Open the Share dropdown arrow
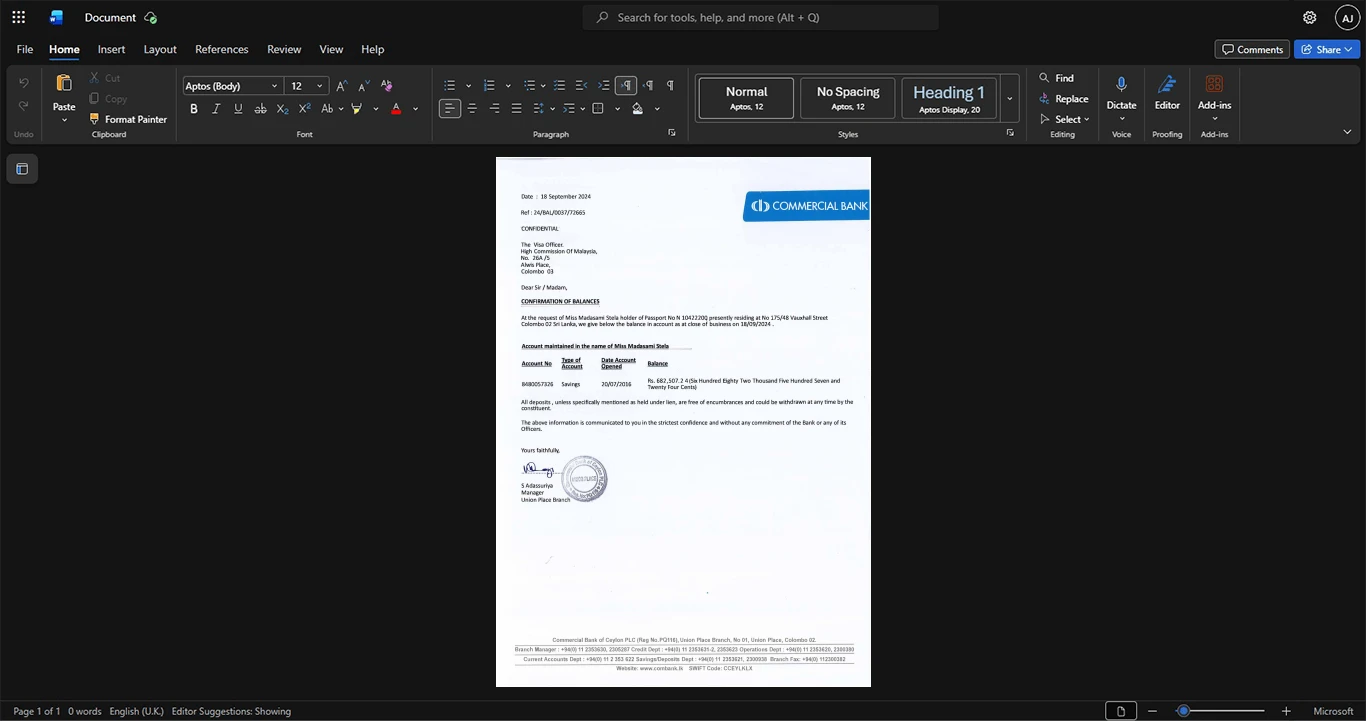This screenshot has height=721, width=1366. coord(1348,49)
